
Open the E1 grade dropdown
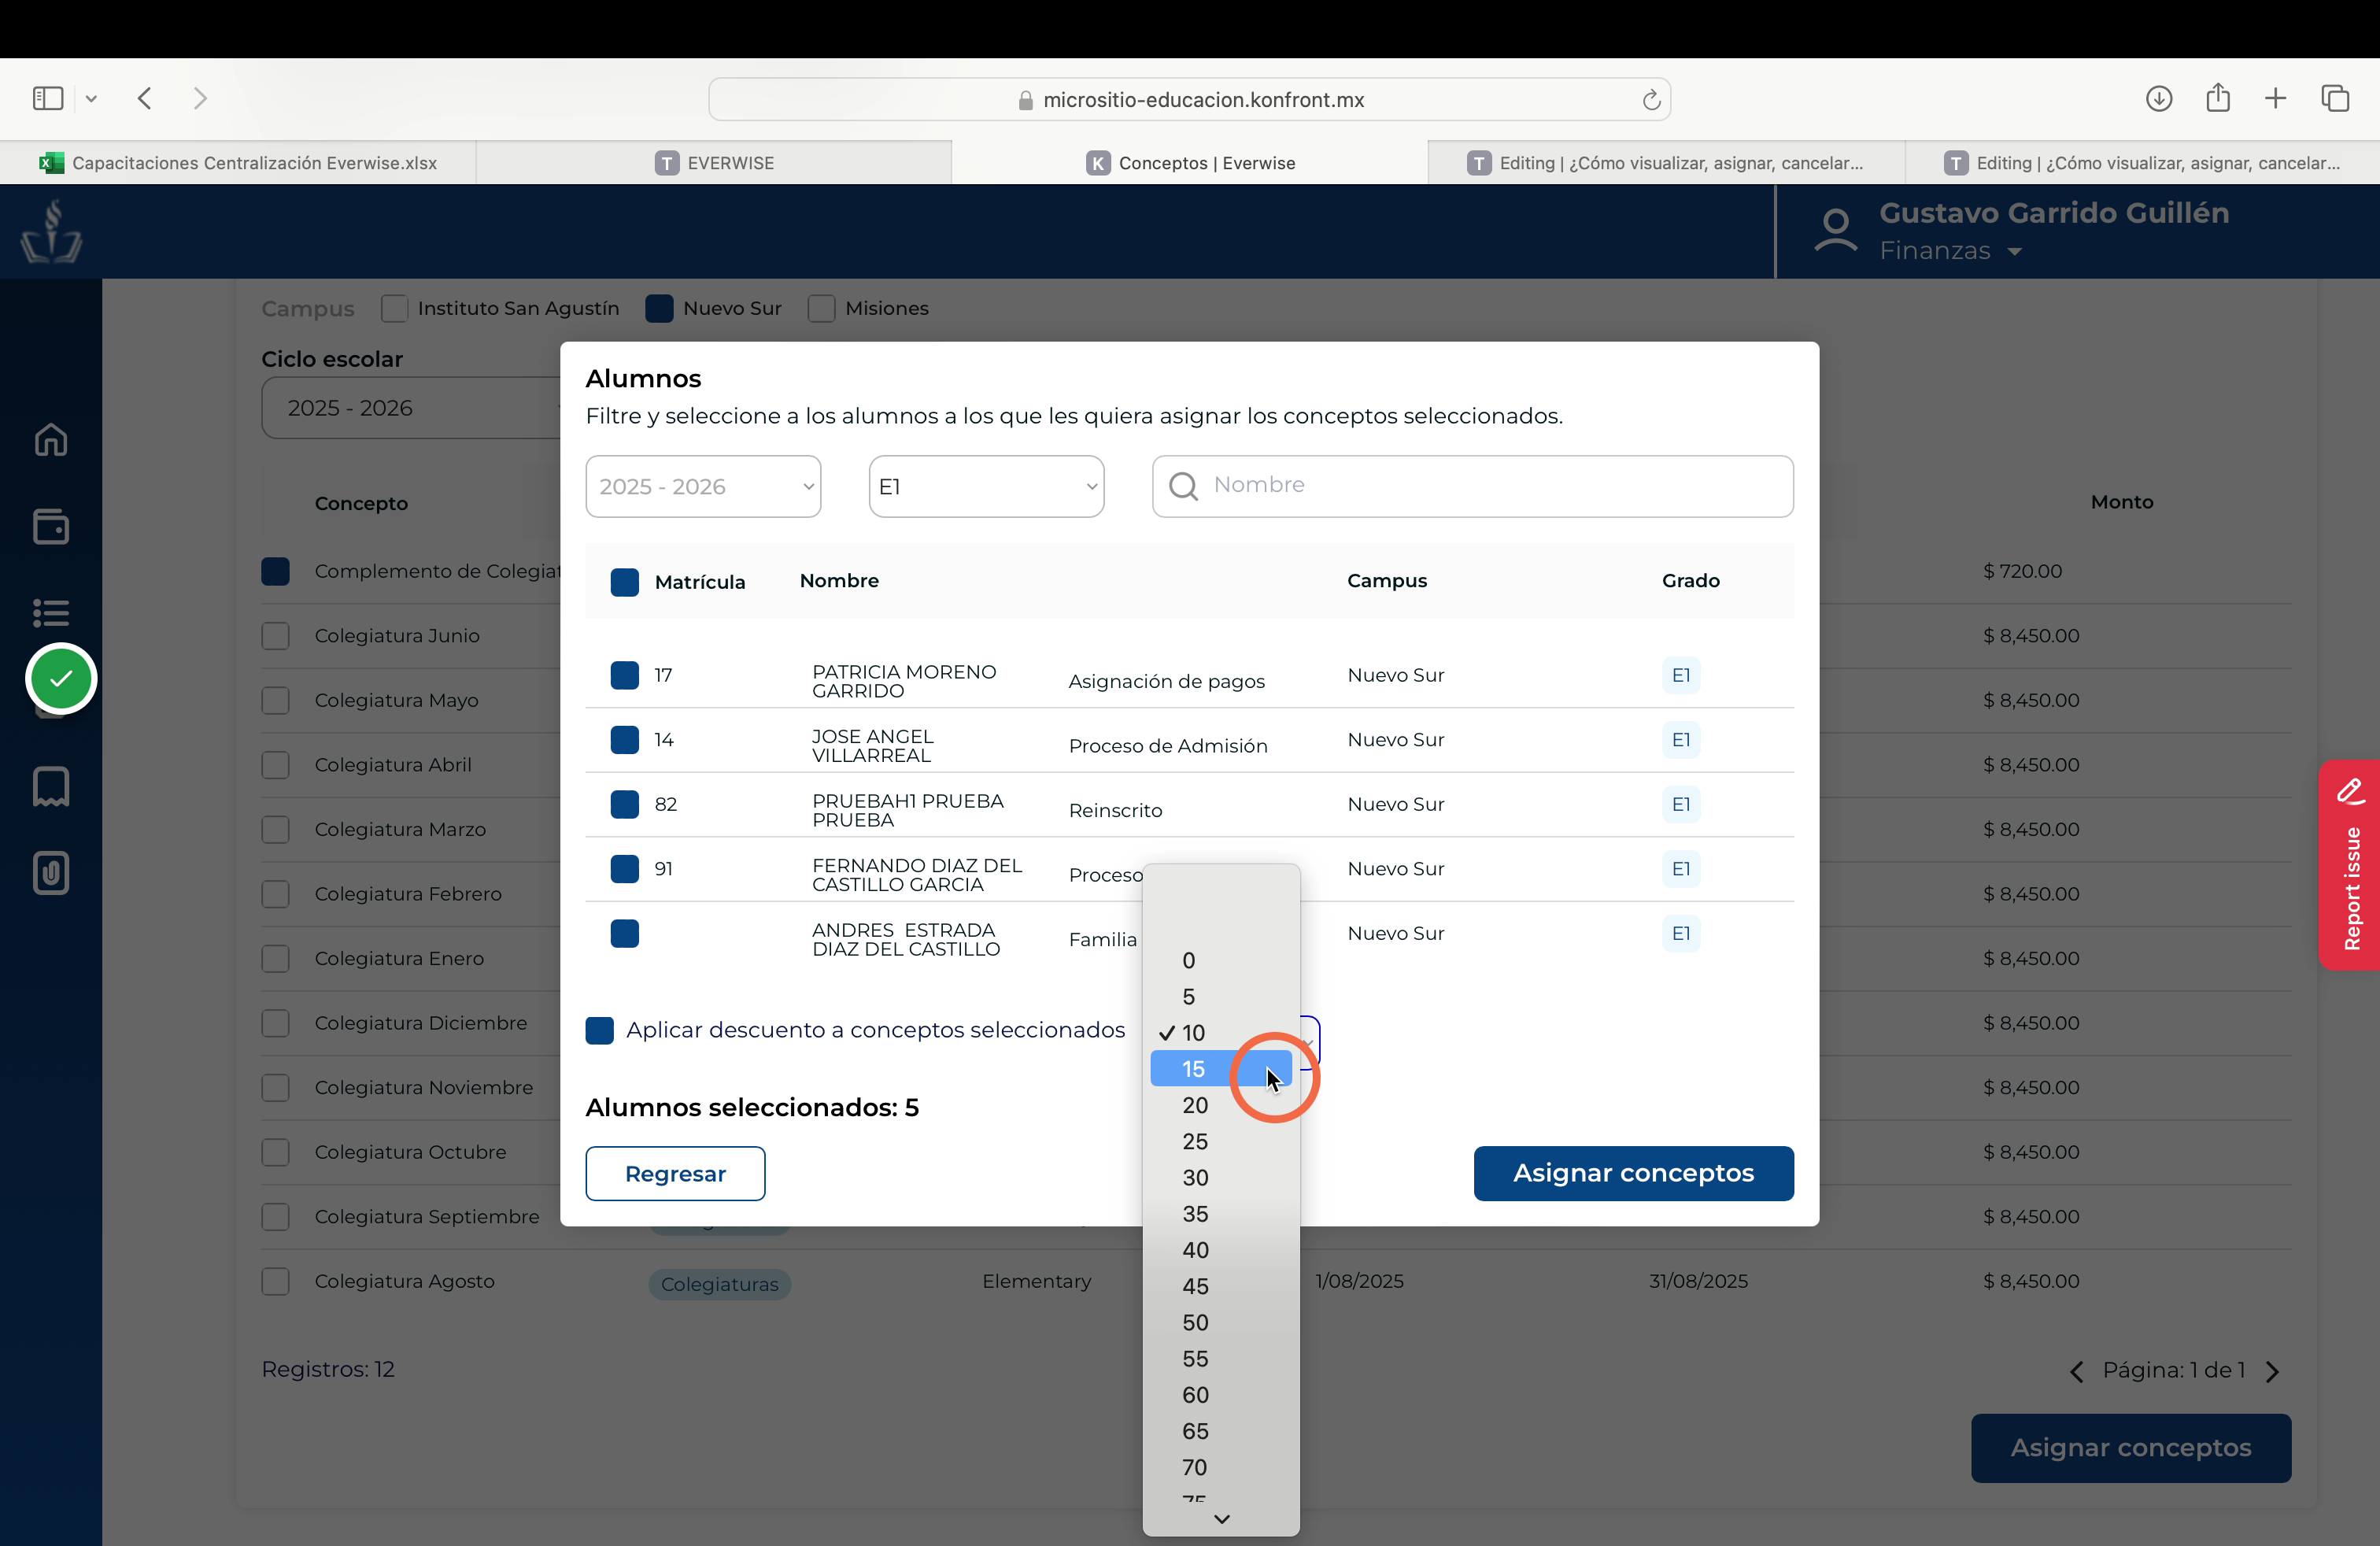[986, 486]
